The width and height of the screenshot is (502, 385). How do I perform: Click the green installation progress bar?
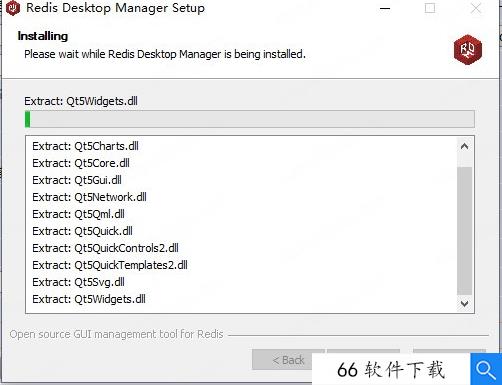250,119
